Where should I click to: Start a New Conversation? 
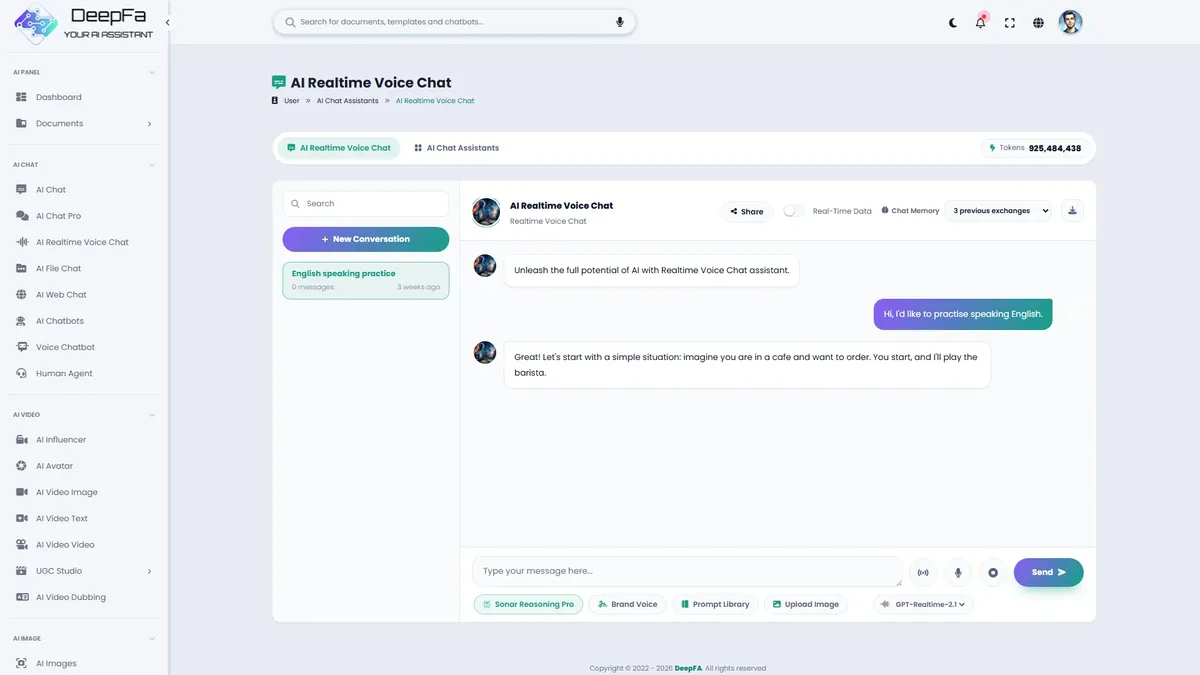pos(366,239)
